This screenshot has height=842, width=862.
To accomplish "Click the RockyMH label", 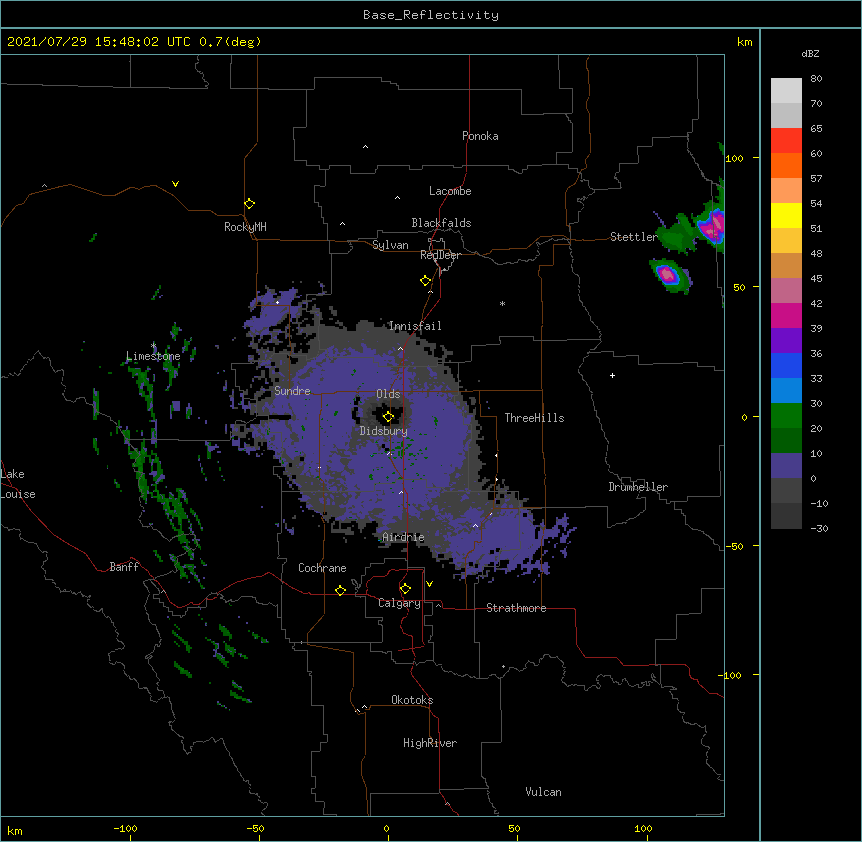I will pyautogui.click(x=245, y=227).
